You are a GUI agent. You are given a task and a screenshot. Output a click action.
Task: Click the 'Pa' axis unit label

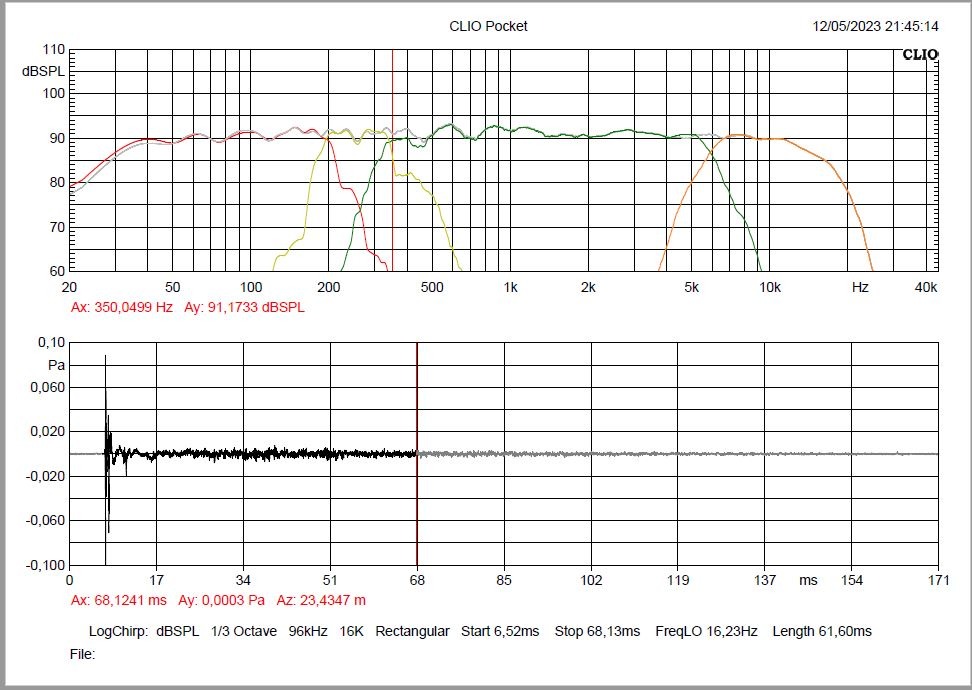pyautogui.click(x=56, y=365)
